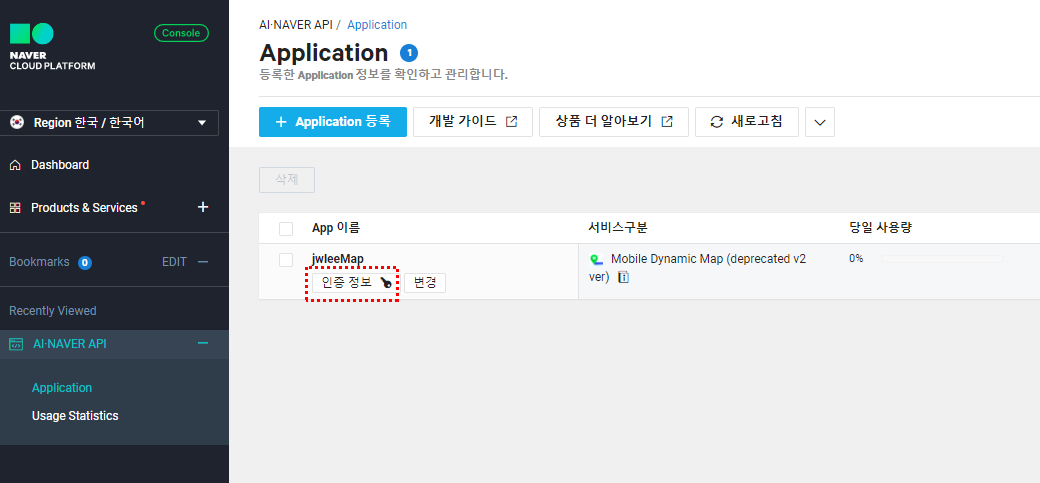
Task: Open the Usage Statistics submenu item
Action: point(75,416)
